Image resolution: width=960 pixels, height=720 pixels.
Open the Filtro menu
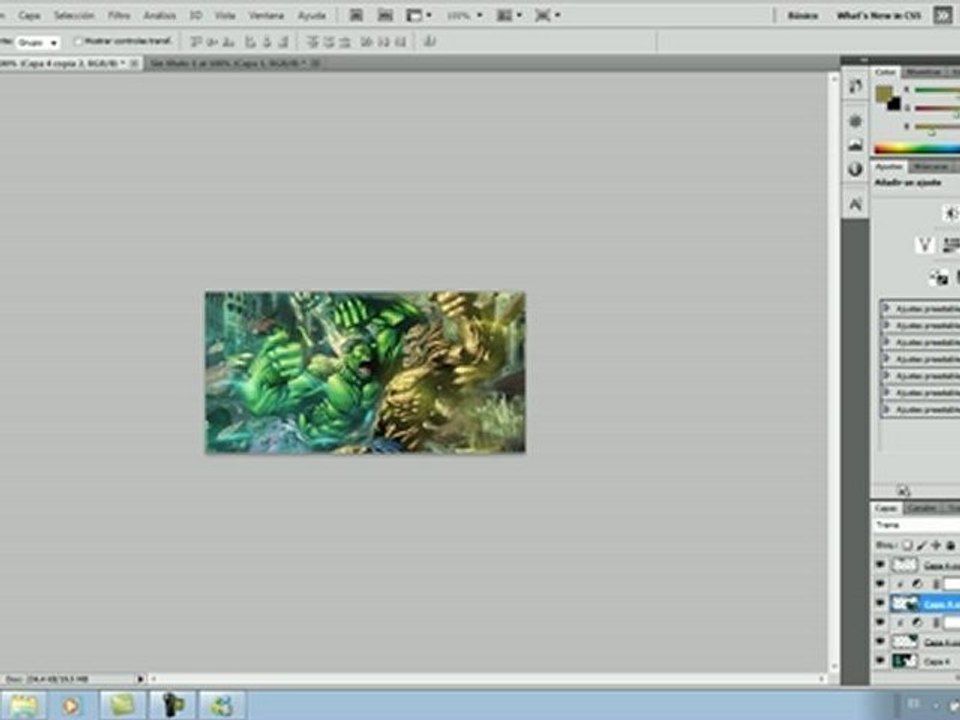click(119, 15)
